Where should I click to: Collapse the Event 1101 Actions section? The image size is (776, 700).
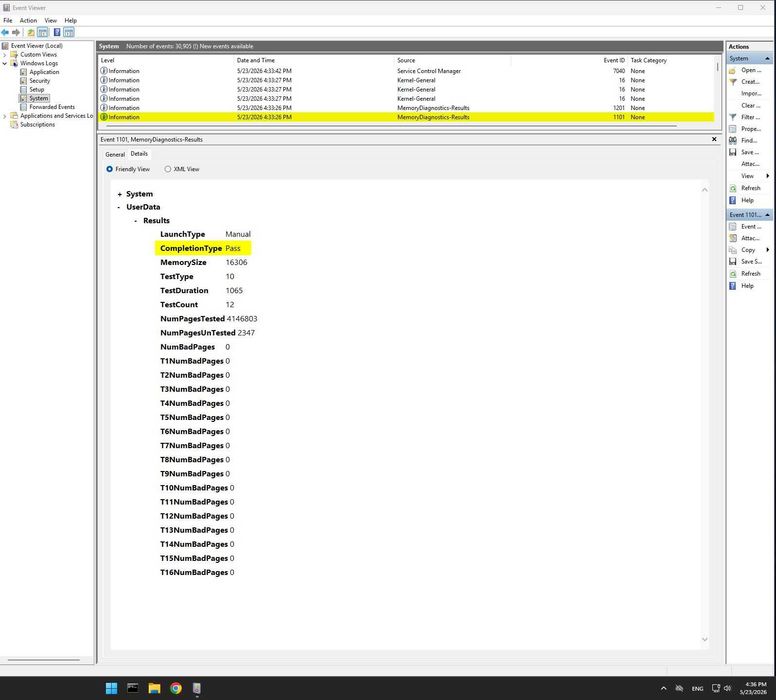pos(767,215)
